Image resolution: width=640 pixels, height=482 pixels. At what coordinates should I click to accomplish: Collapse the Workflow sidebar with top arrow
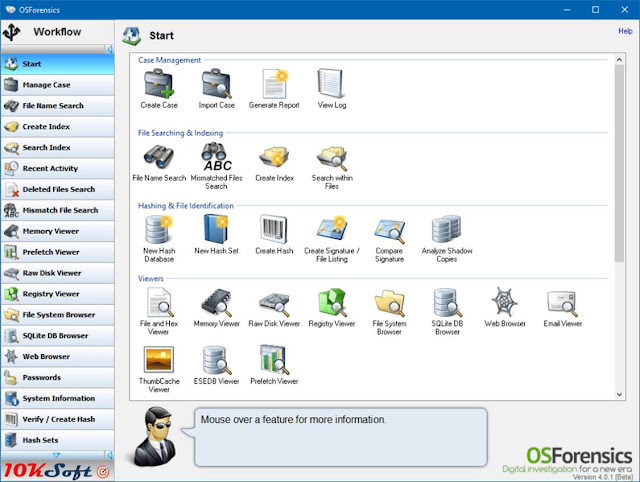(x=109, y=49)
